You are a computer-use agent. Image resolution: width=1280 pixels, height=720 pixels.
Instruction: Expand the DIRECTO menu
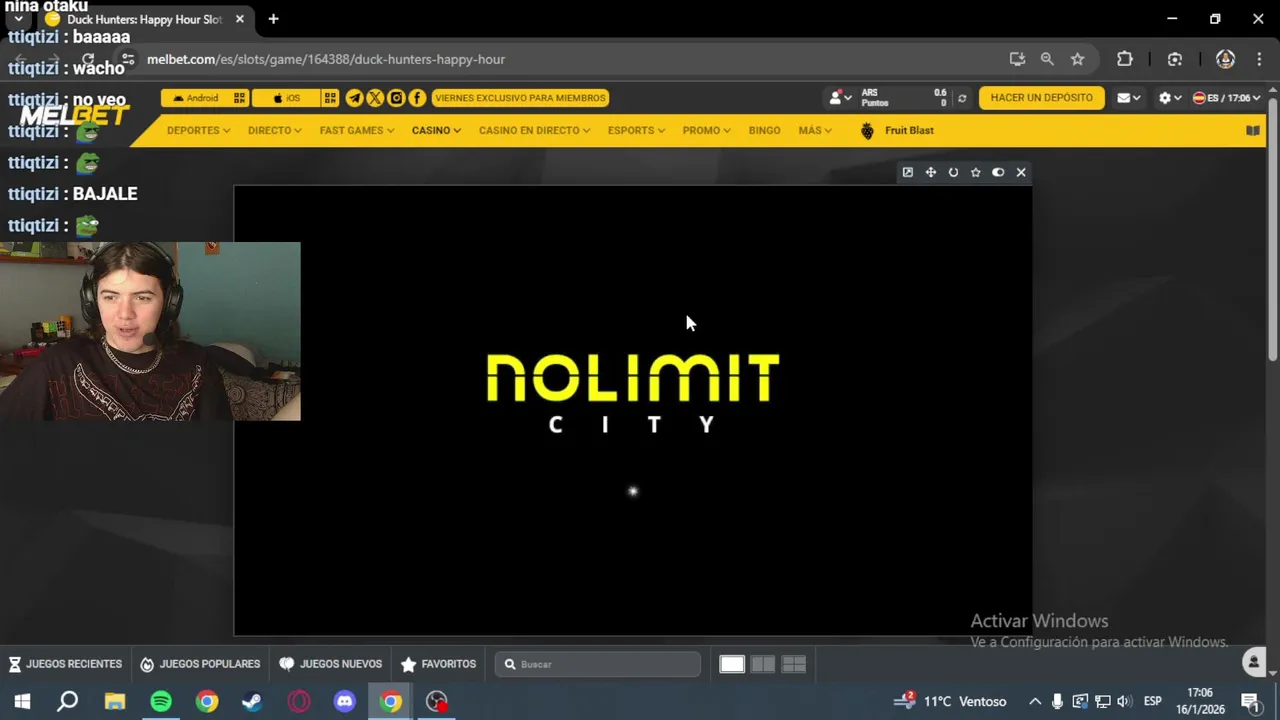[274, 130]
